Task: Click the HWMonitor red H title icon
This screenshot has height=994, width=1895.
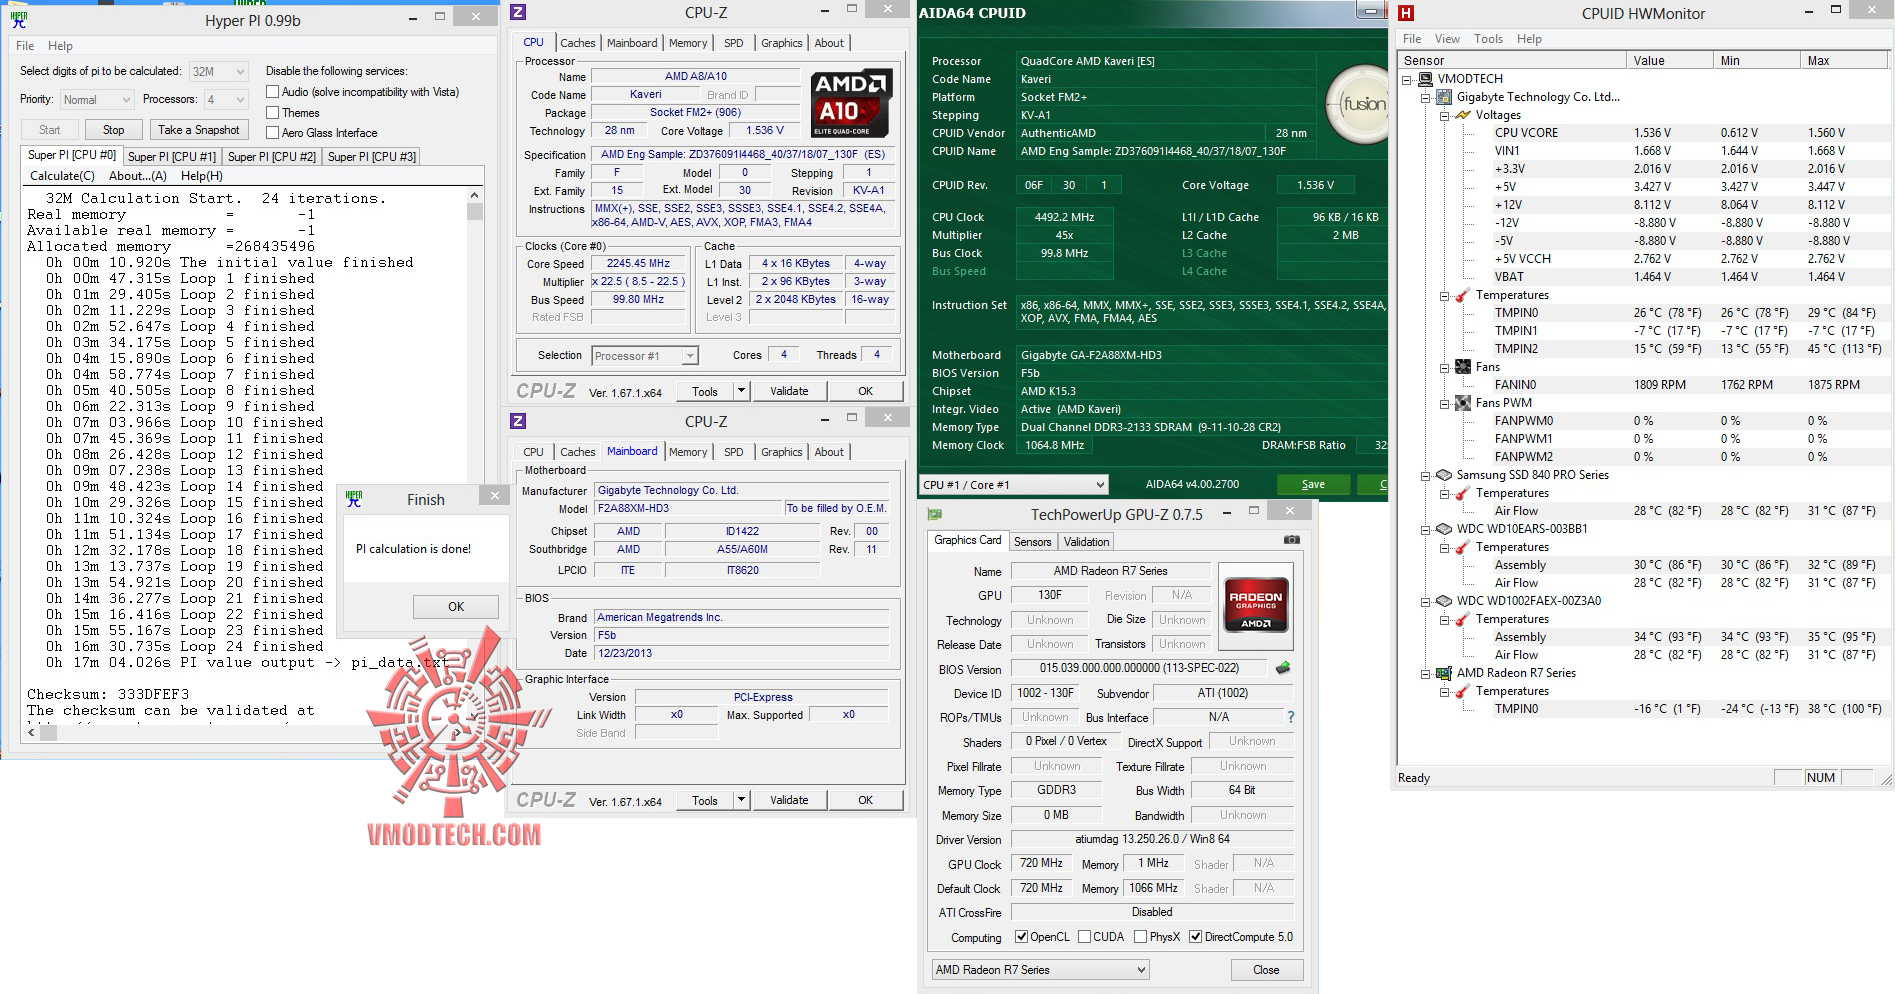Action: pos(1406,13)
